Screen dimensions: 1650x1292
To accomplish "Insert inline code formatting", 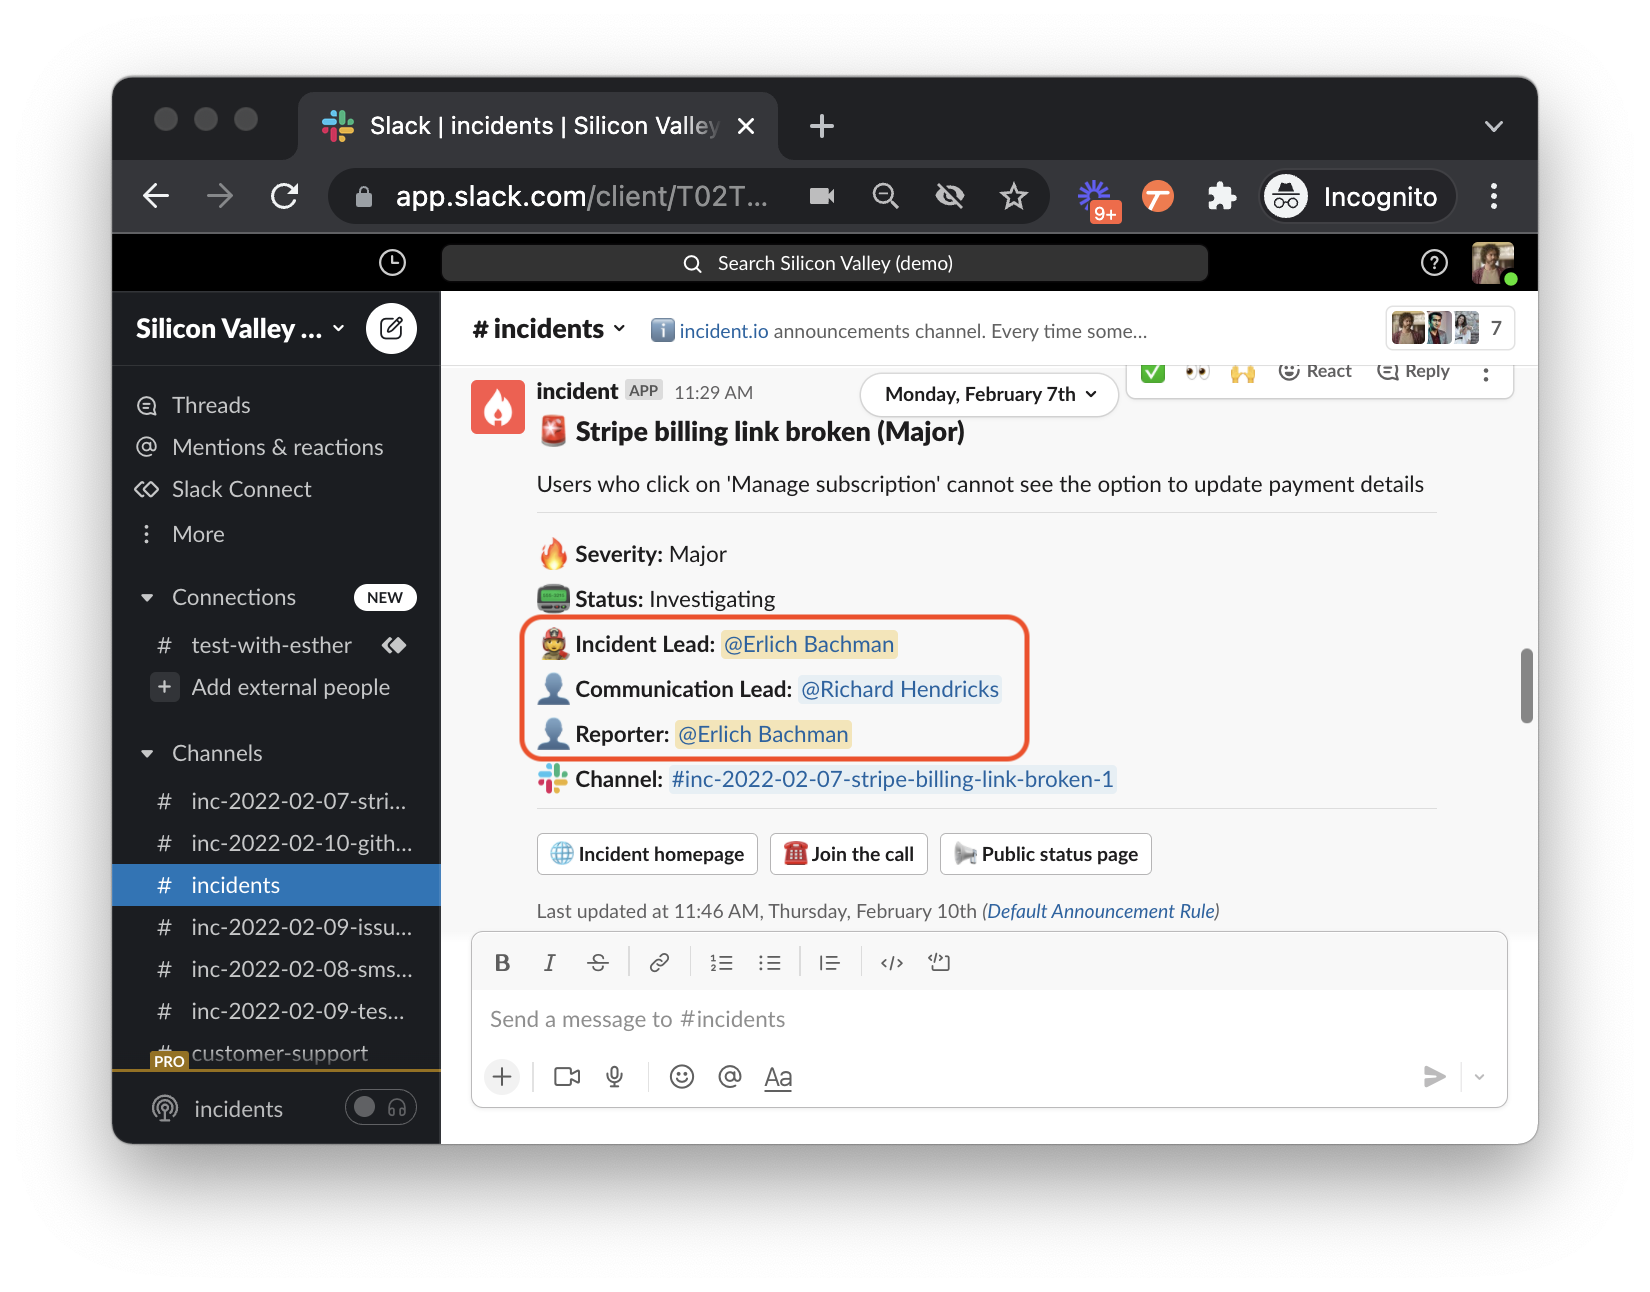I will (x=892, y=963).
